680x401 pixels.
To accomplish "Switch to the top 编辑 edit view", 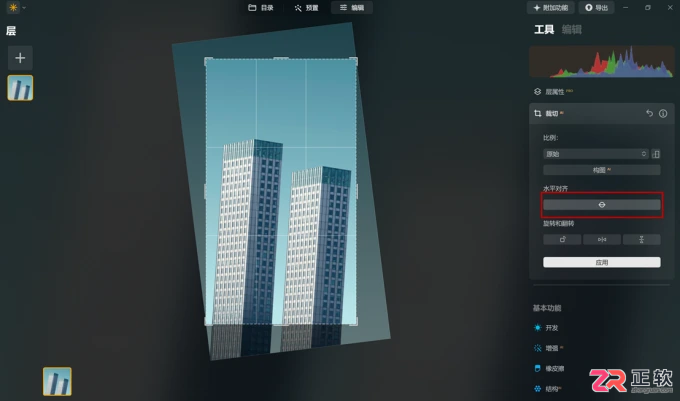I will 352,8.
